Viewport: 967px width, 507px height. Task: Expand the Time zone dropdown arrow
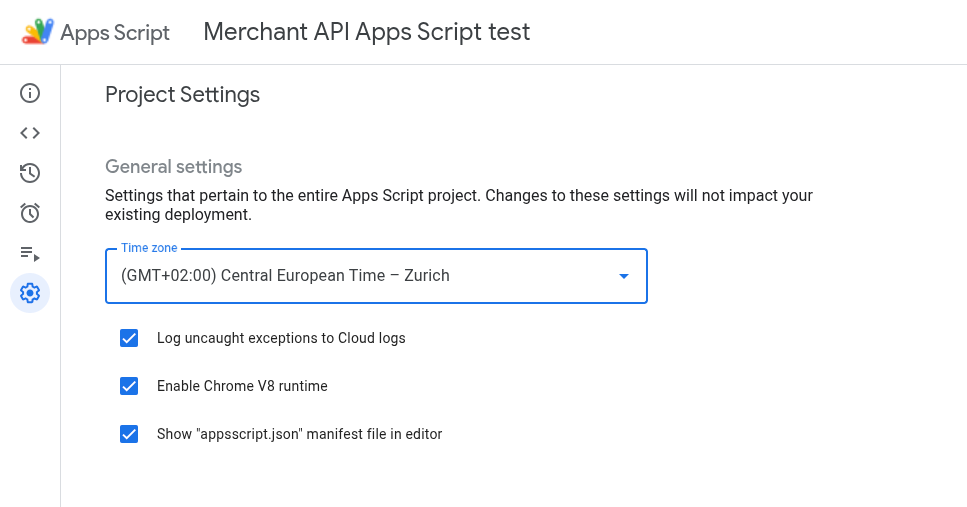624,276
